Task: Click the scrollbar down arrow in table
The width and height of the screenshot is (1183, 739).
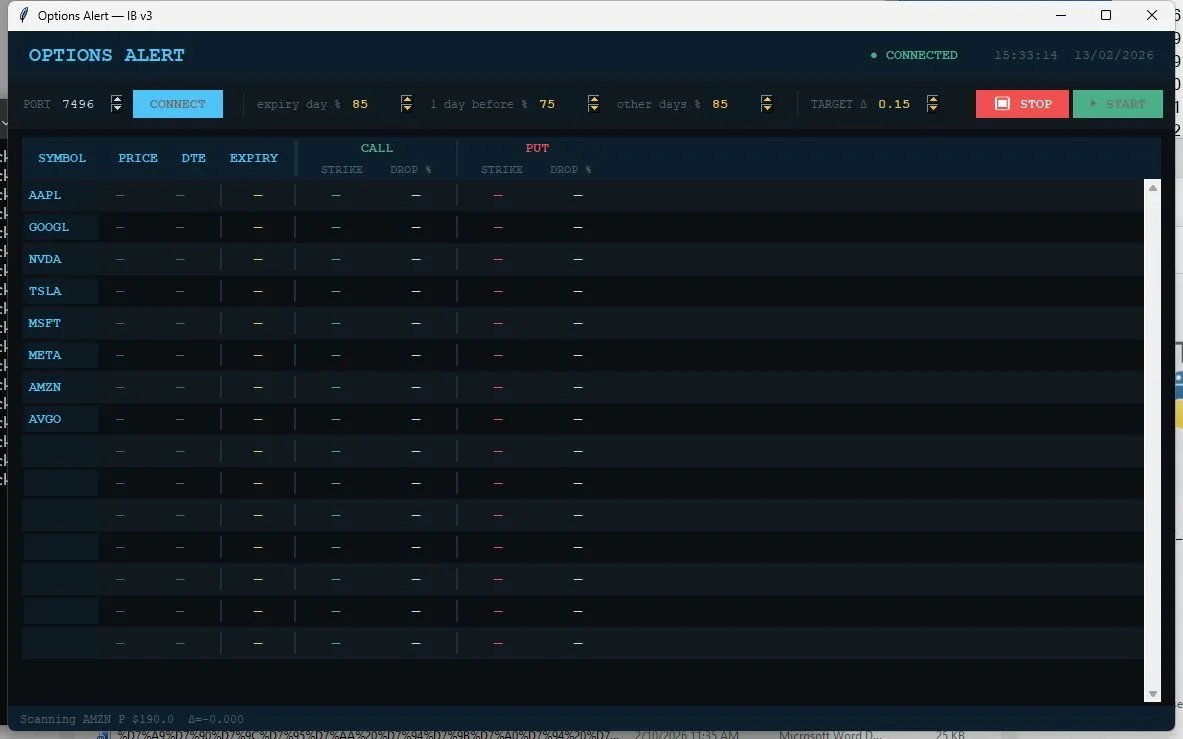Action: 1152,694
